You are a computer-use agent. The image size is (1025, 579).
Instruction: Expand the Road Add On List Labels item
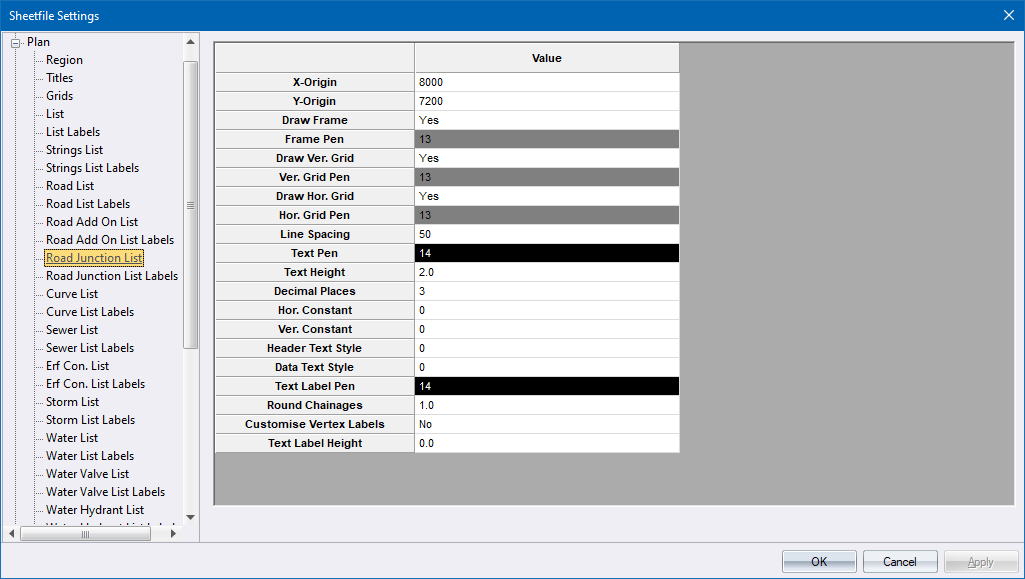pyautogui.click(x=112, y=239)
